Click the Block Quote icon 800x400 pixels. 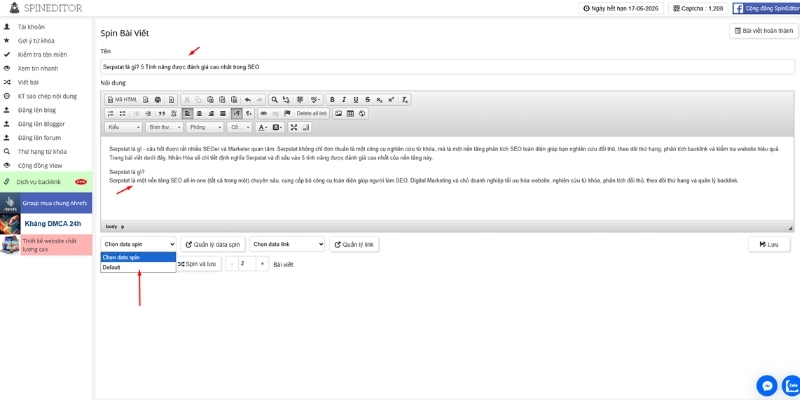(162, 113)
